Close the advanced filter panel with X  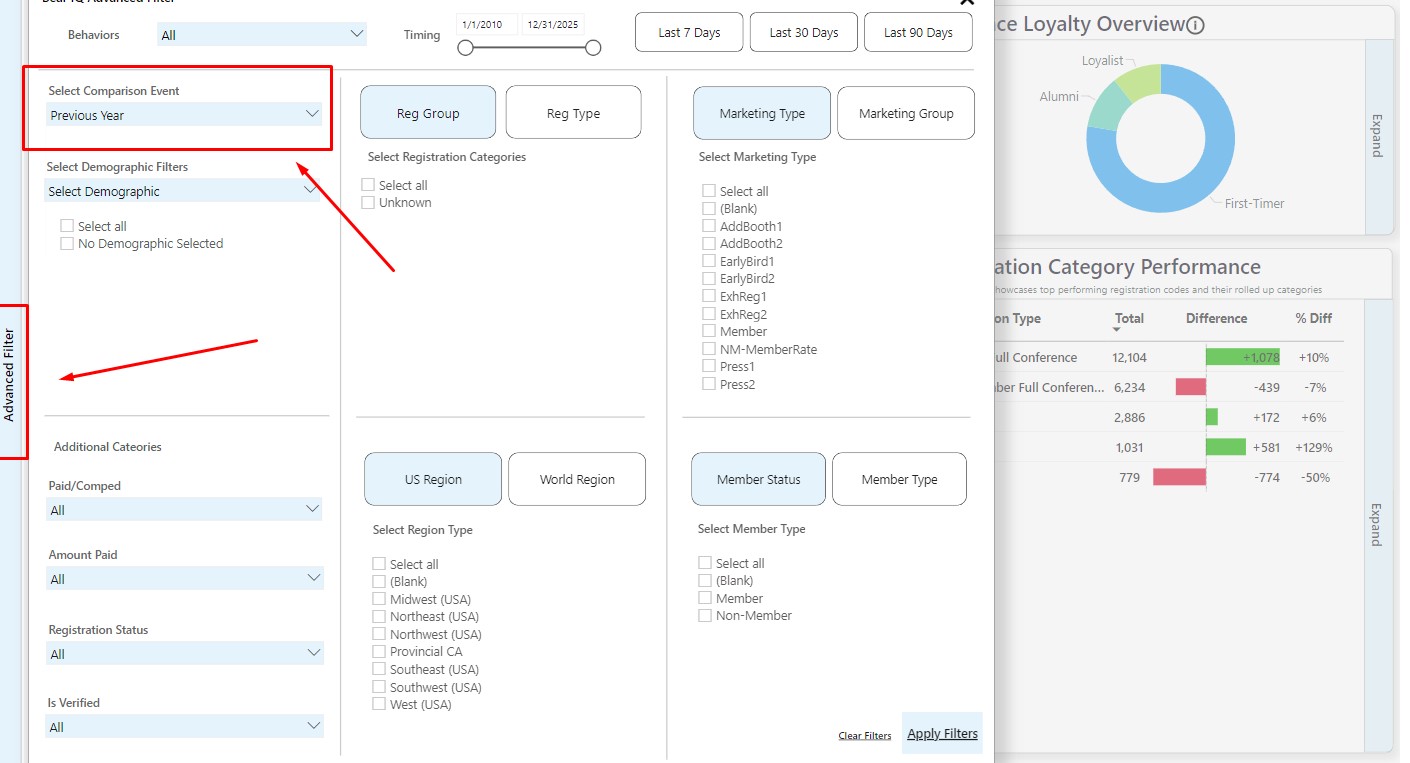pyautogui.click(x=966, y=3)
